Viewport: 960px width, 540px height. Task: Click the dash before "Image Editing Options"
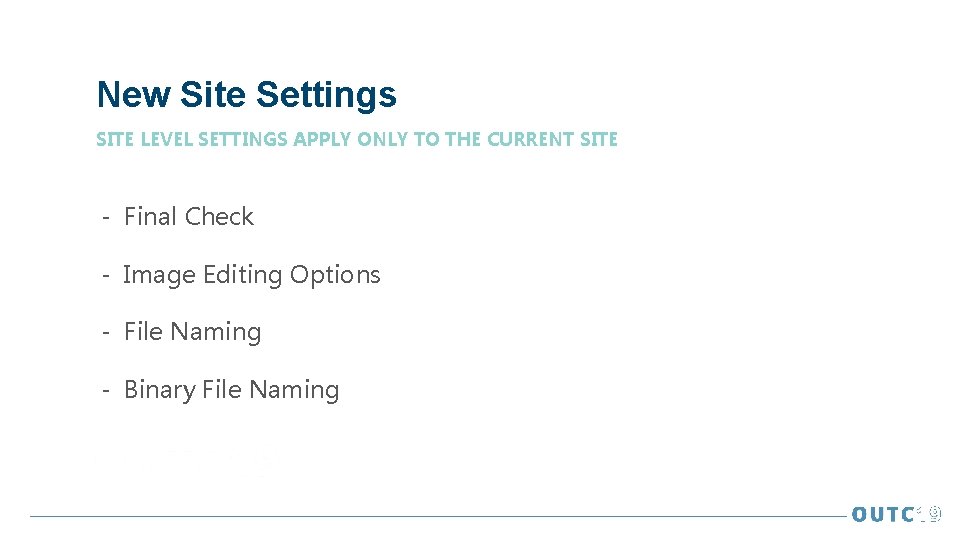(x=105, y=275)
